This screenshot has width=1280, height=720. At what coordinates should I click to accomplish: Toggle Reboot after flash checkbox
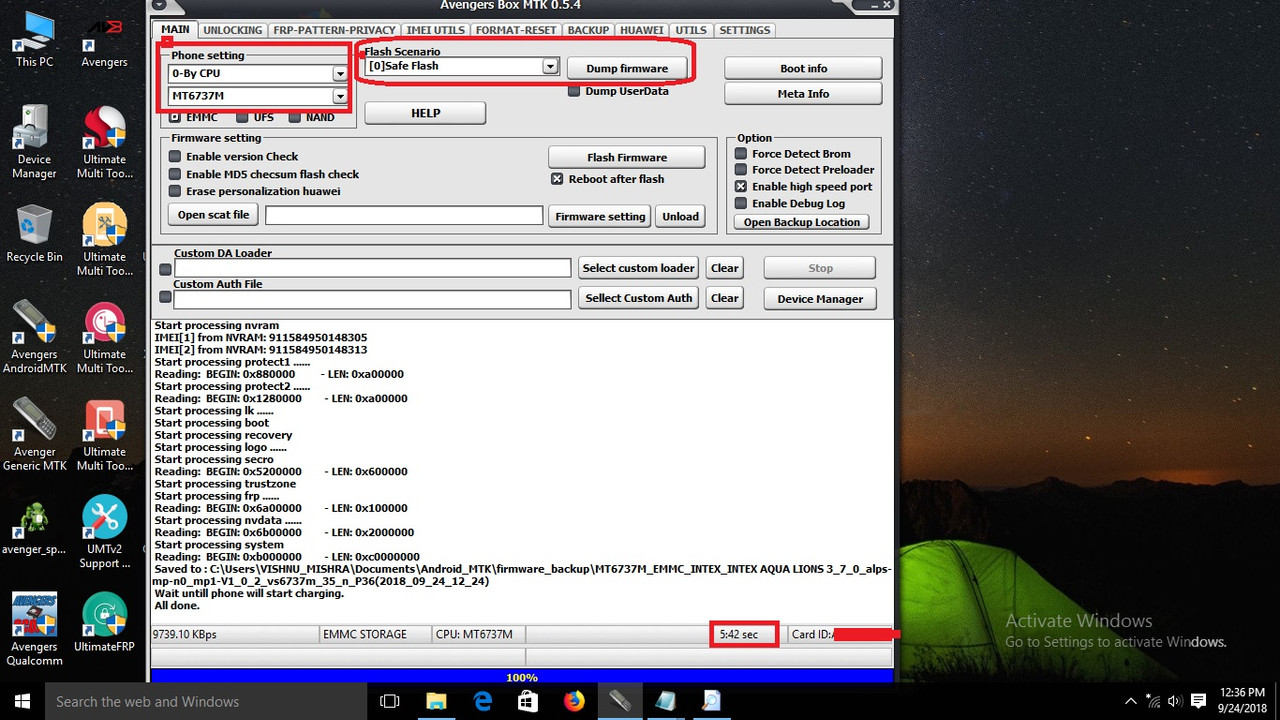coord(558,179)
